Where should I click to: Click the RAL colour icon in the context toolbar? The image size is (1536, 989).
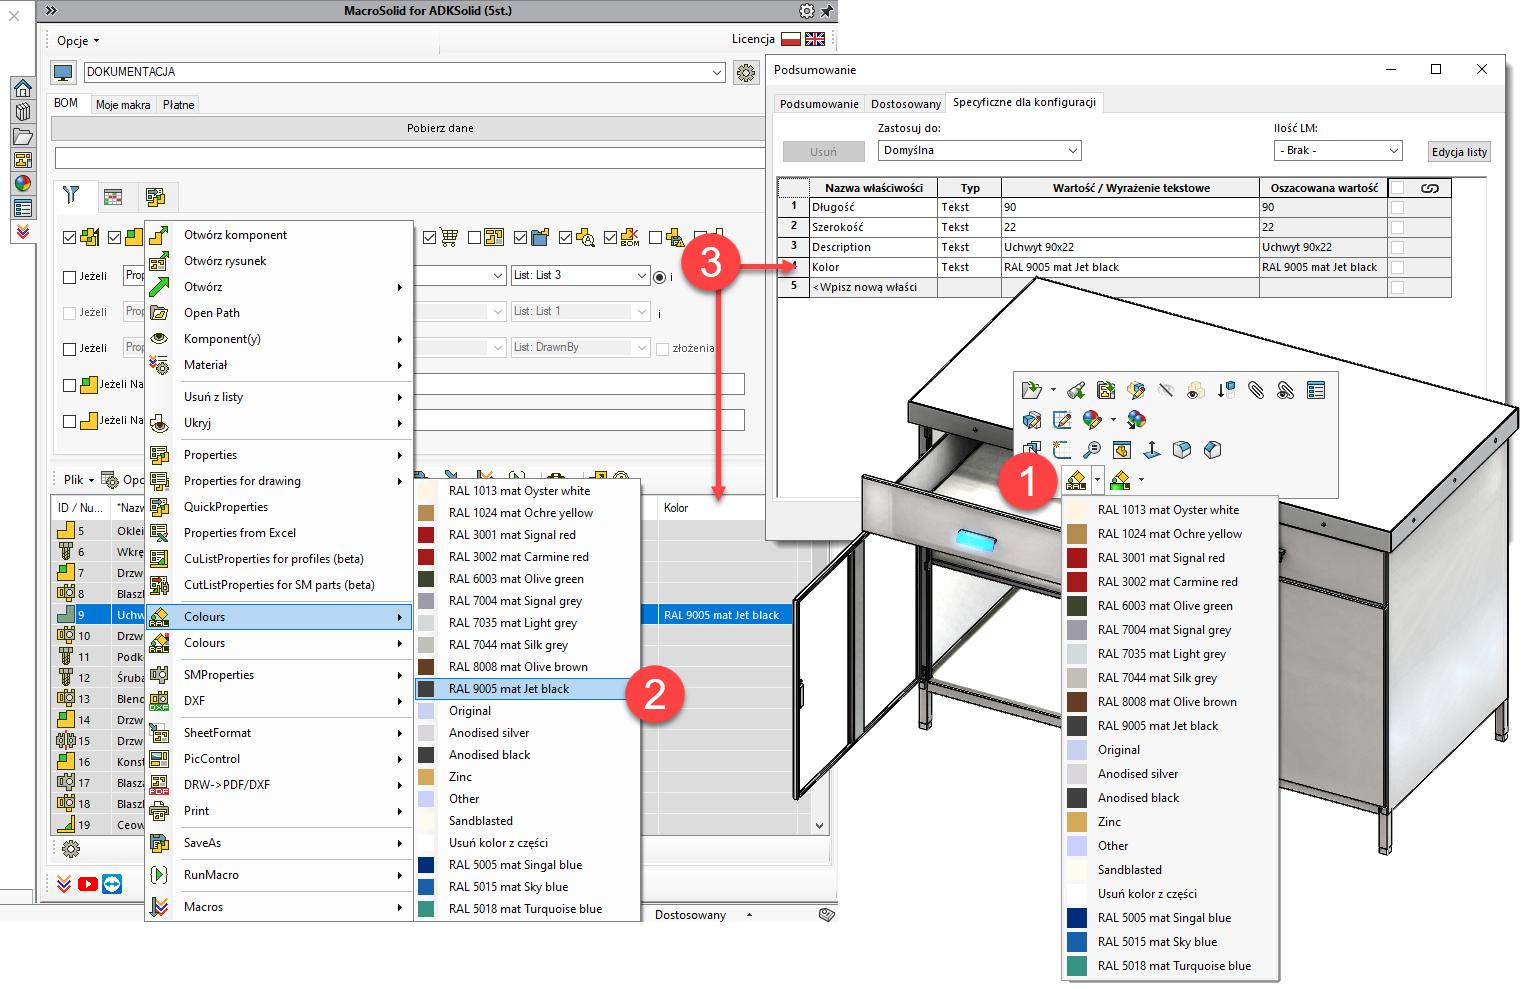pyautogui.click(x=1076, y=480)
